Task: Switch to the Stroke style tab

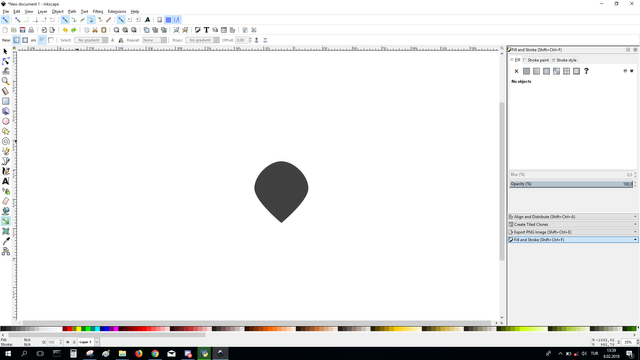Action: point(564,60)
